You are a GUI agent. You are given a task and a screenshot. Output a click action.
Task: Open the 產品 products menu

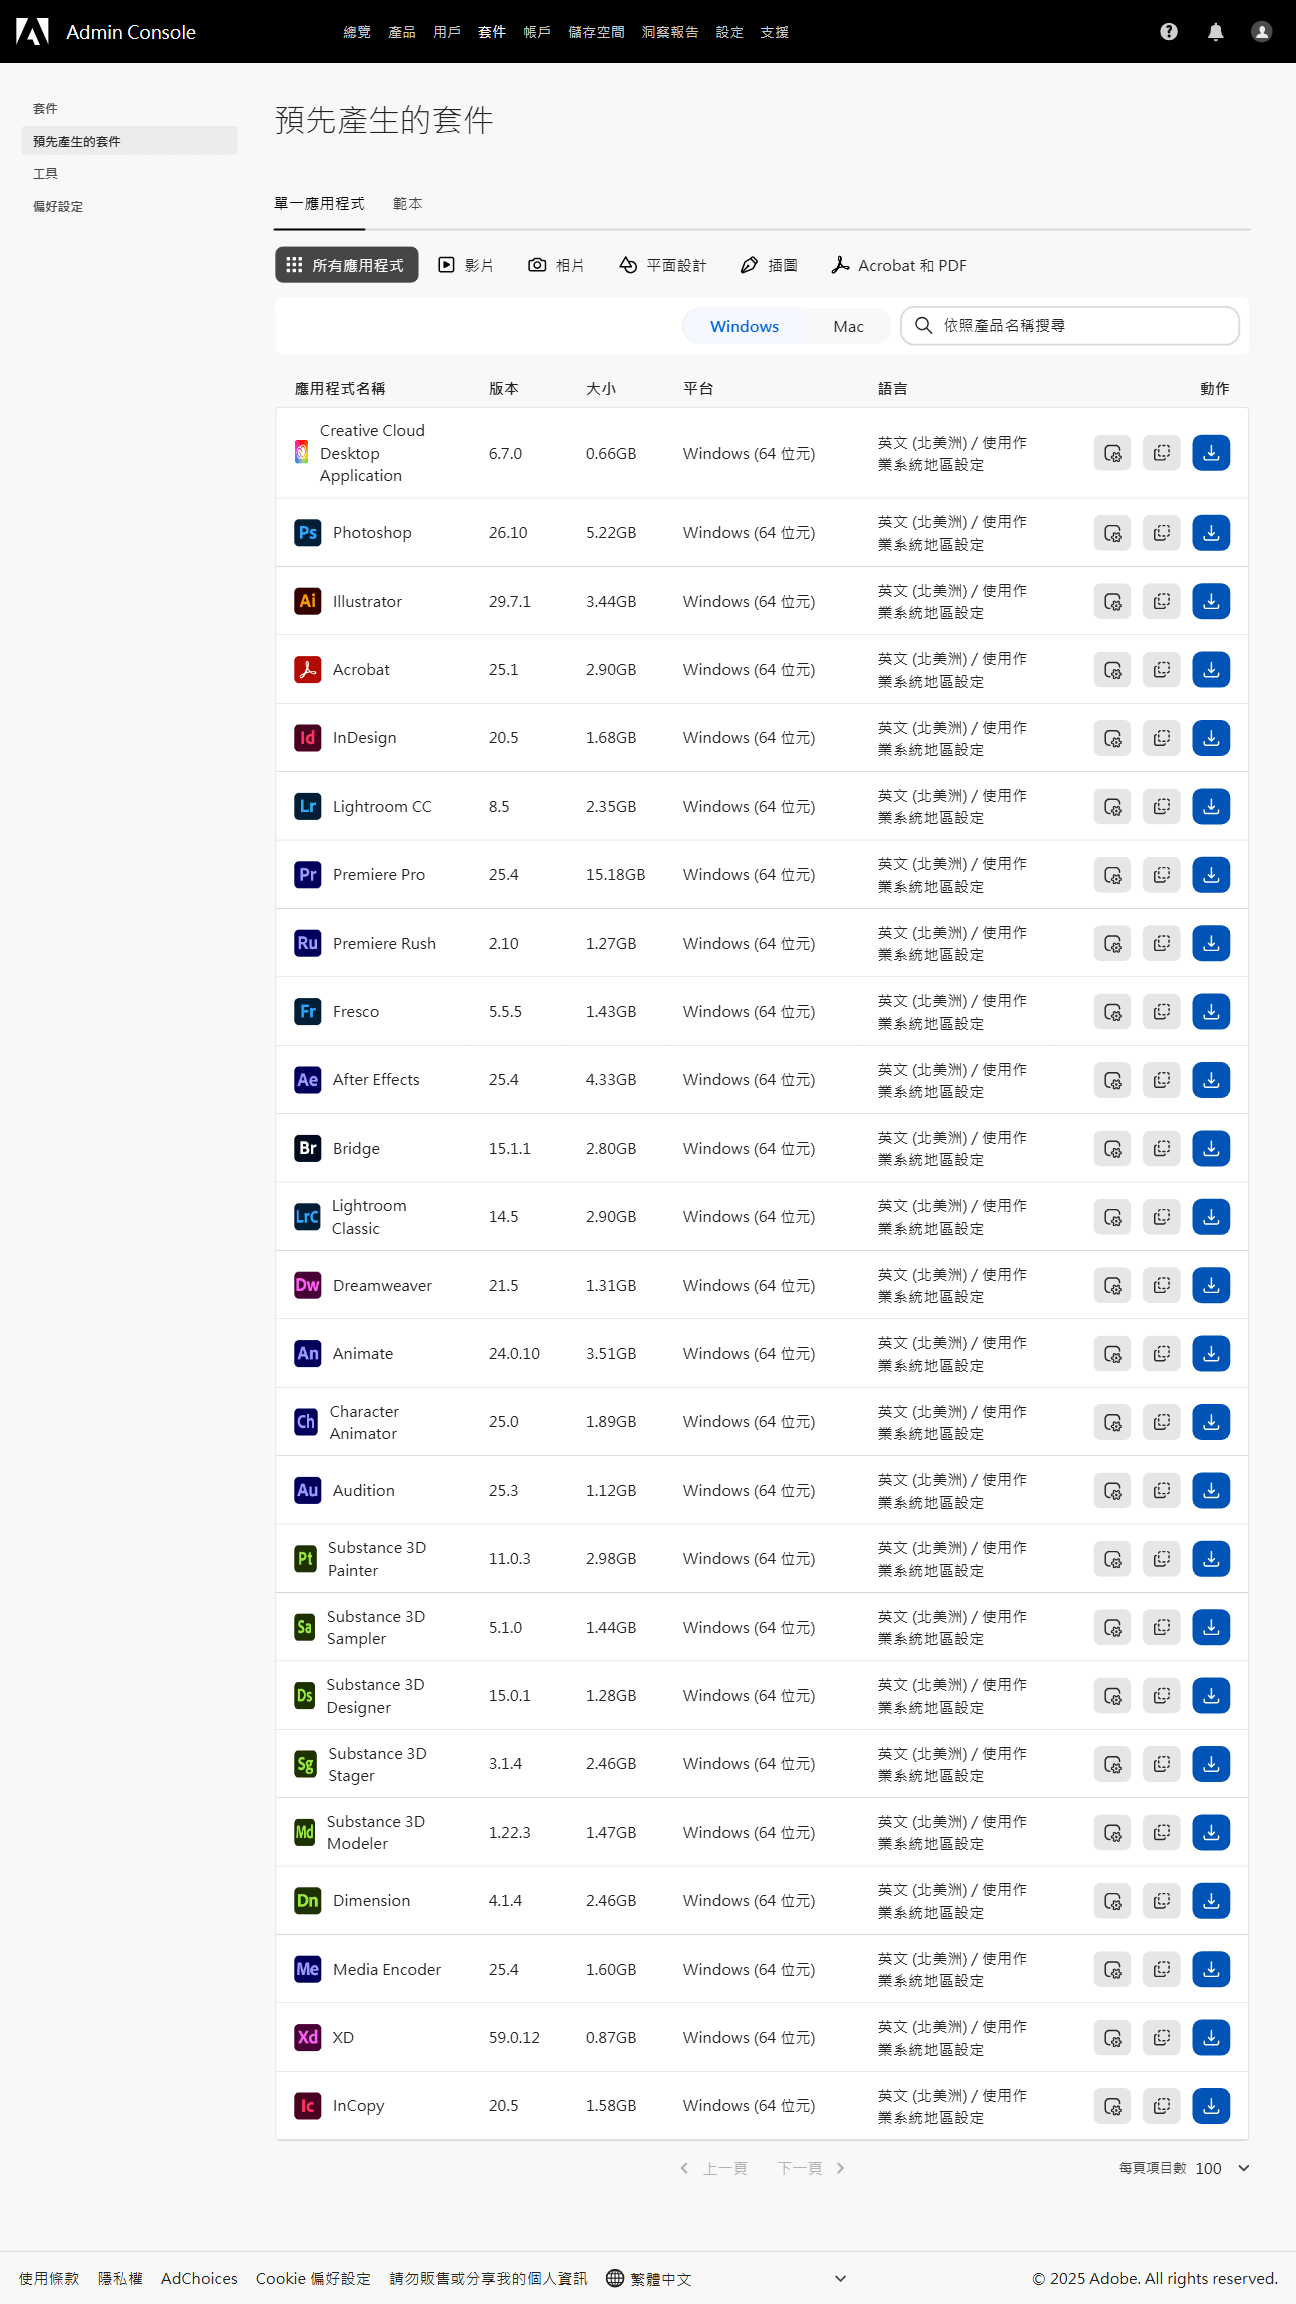401,32
